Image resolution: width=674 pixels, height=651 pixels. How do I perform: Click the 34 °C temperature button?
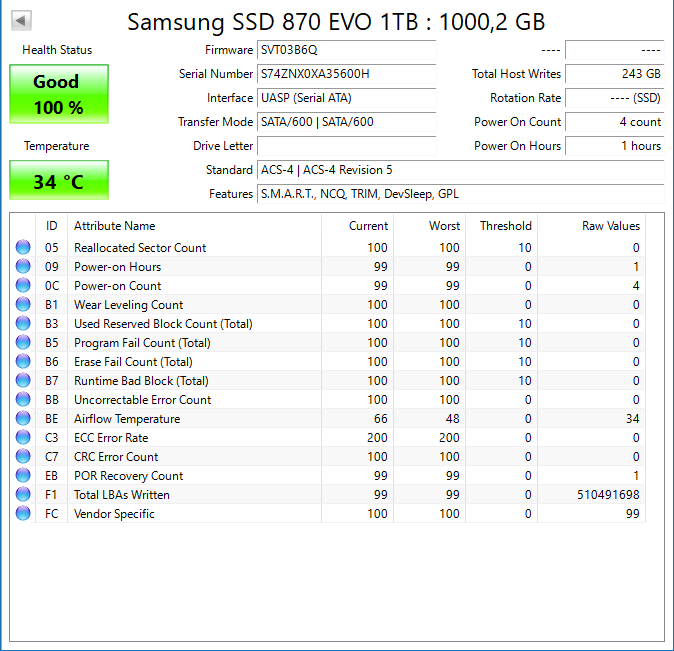[x=58, y=181]
